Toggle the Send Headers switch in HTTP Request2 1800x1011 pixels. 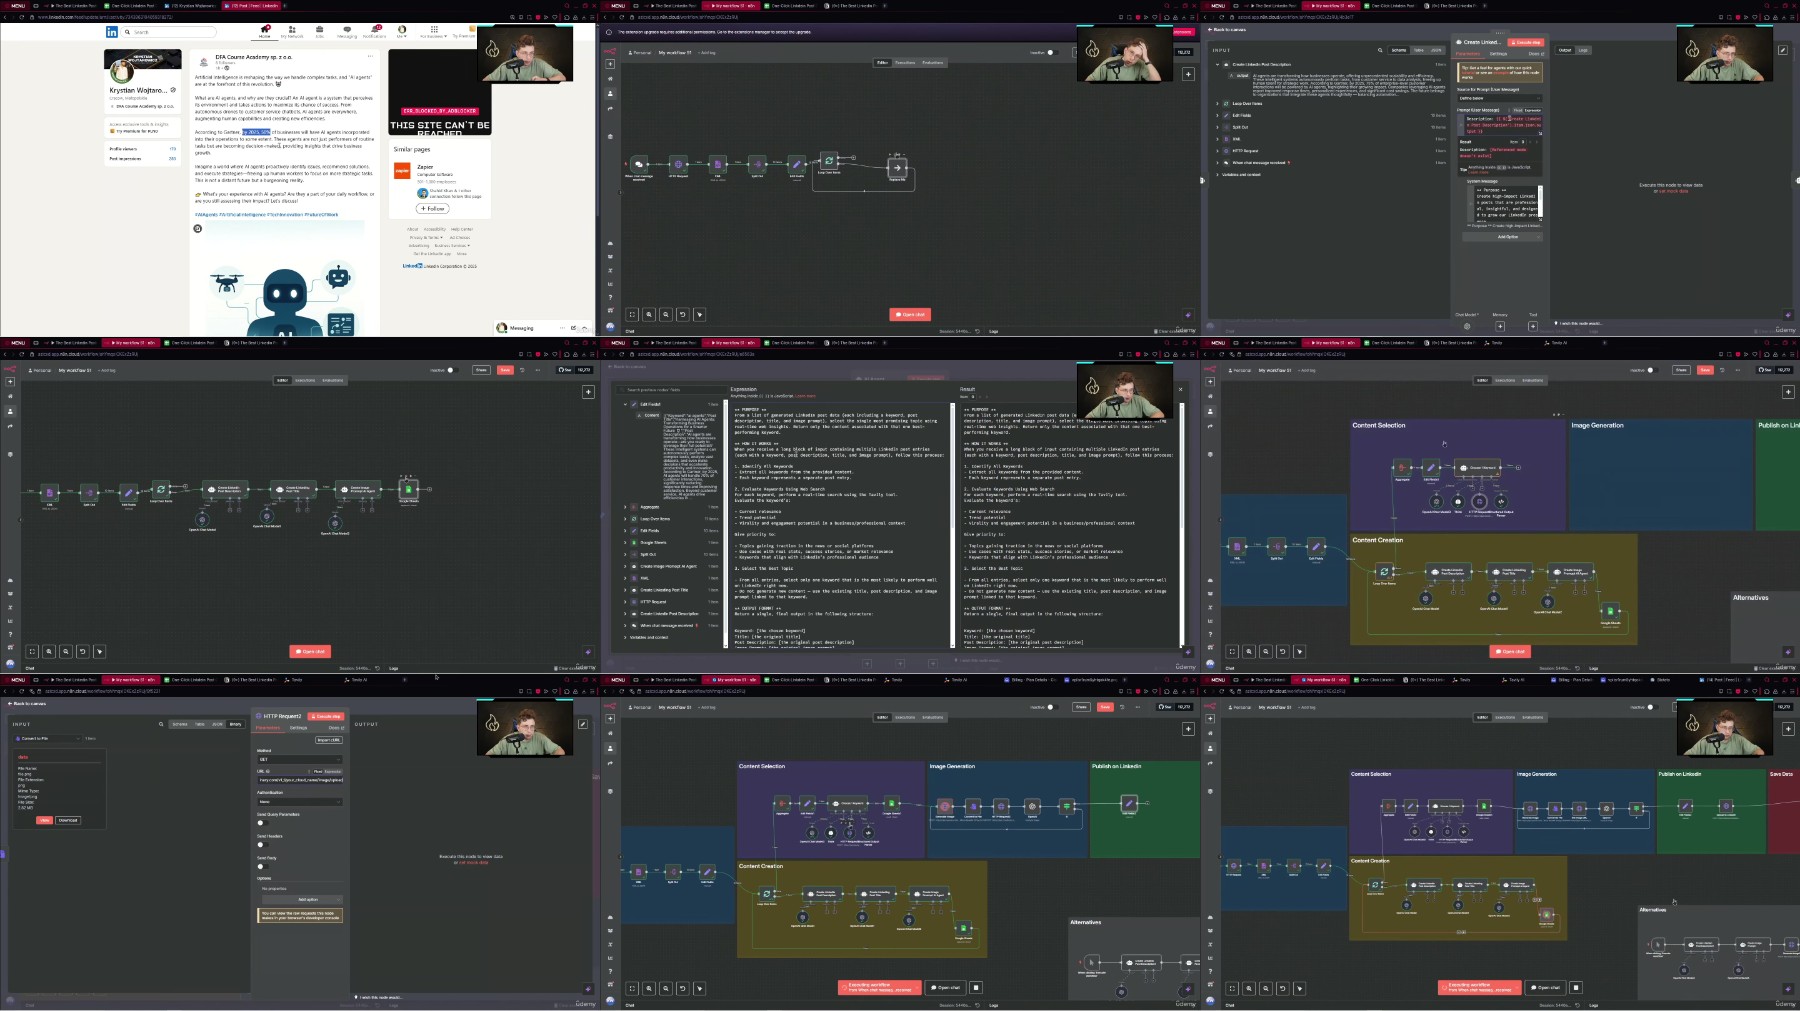click(263, 845)
